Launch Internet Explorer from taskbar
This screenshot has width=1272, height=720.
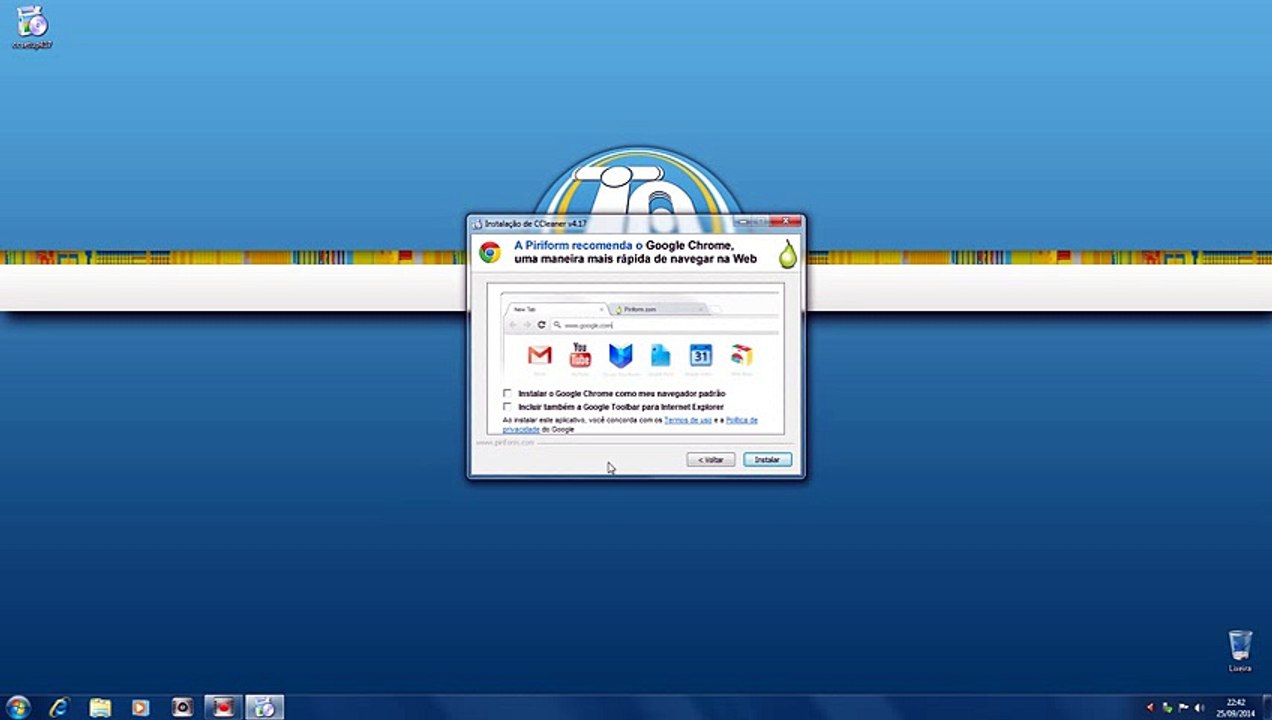pos(60,707)
